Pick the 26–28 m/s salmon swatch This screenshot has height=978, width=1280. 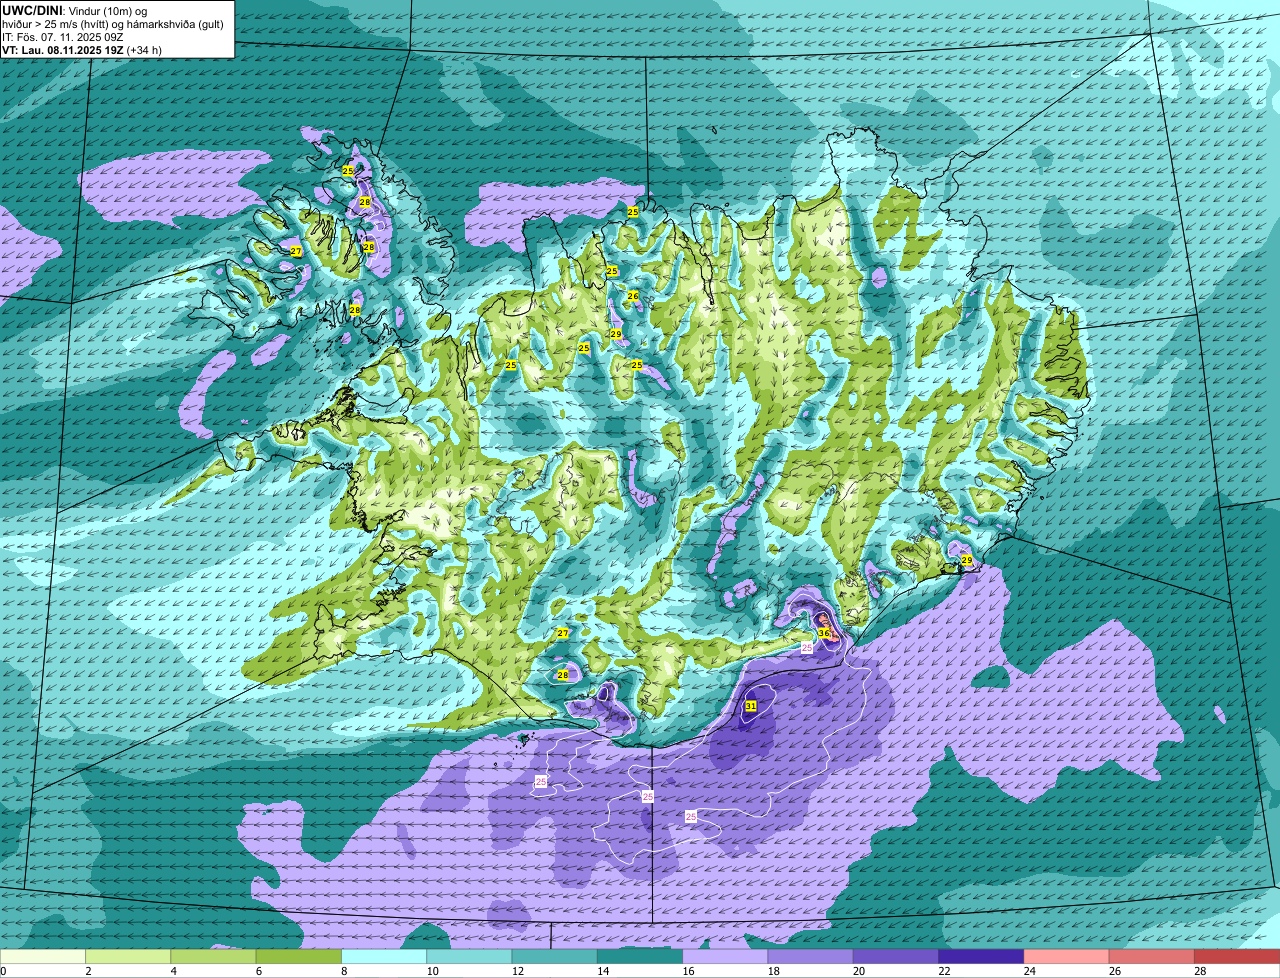(x=1152, y=957)
